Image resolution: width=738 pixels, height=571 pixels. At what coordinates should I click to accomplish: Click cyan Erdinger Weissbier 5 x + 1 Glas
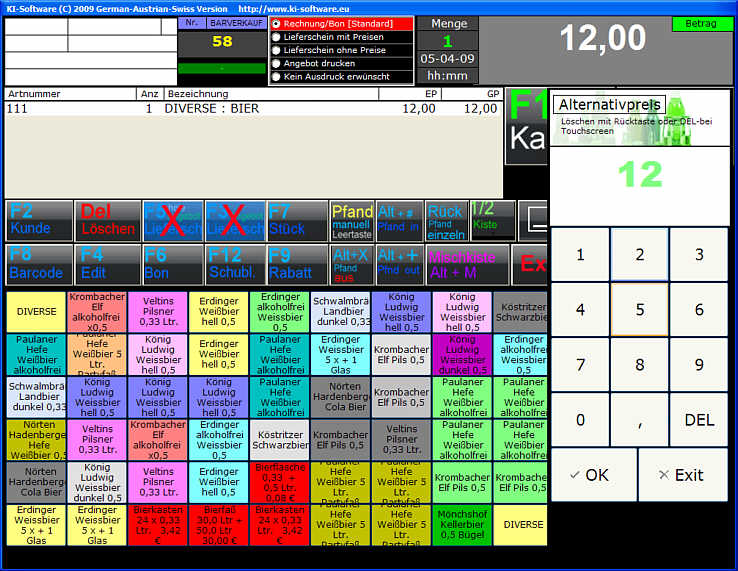(340, 354)
